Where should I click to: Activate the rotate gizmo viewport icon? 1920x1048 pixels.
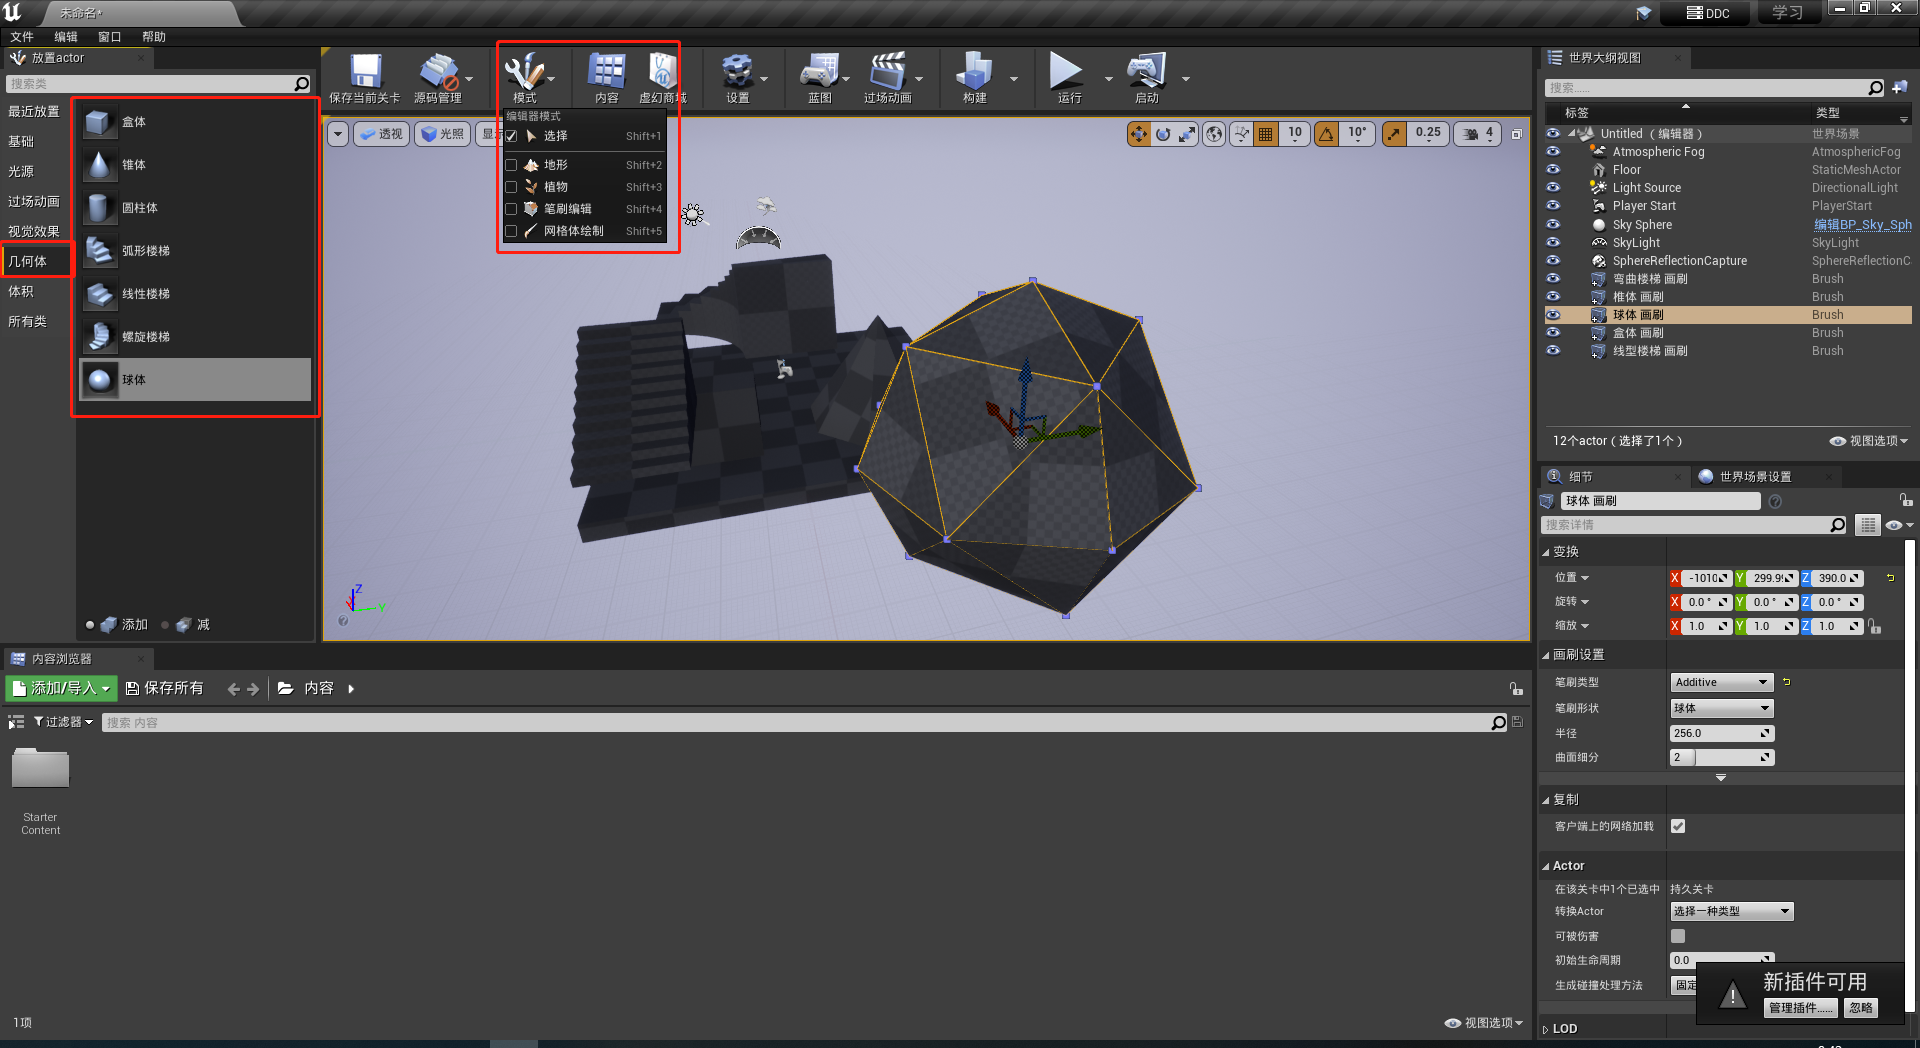pyautogui.click(x=1163, y=134)
